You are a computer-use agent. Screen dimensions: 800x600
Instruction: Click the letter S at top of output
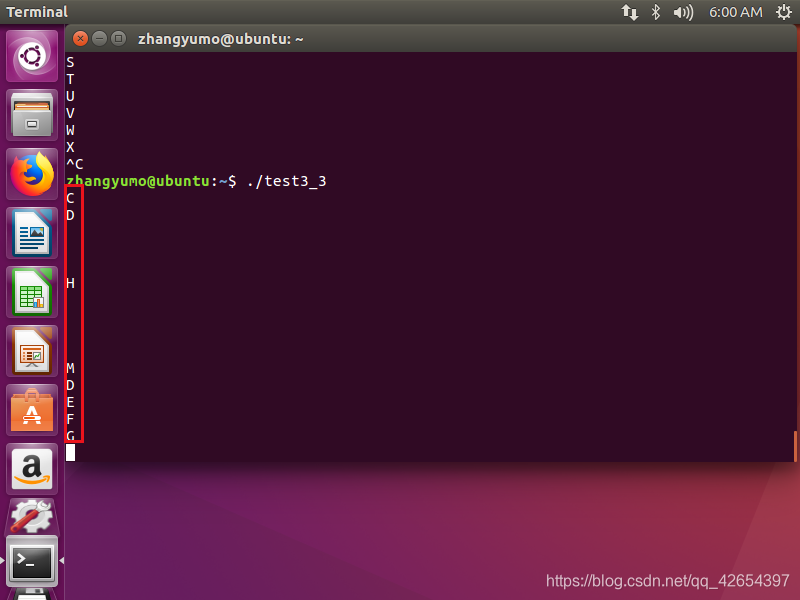click(70, 62)
